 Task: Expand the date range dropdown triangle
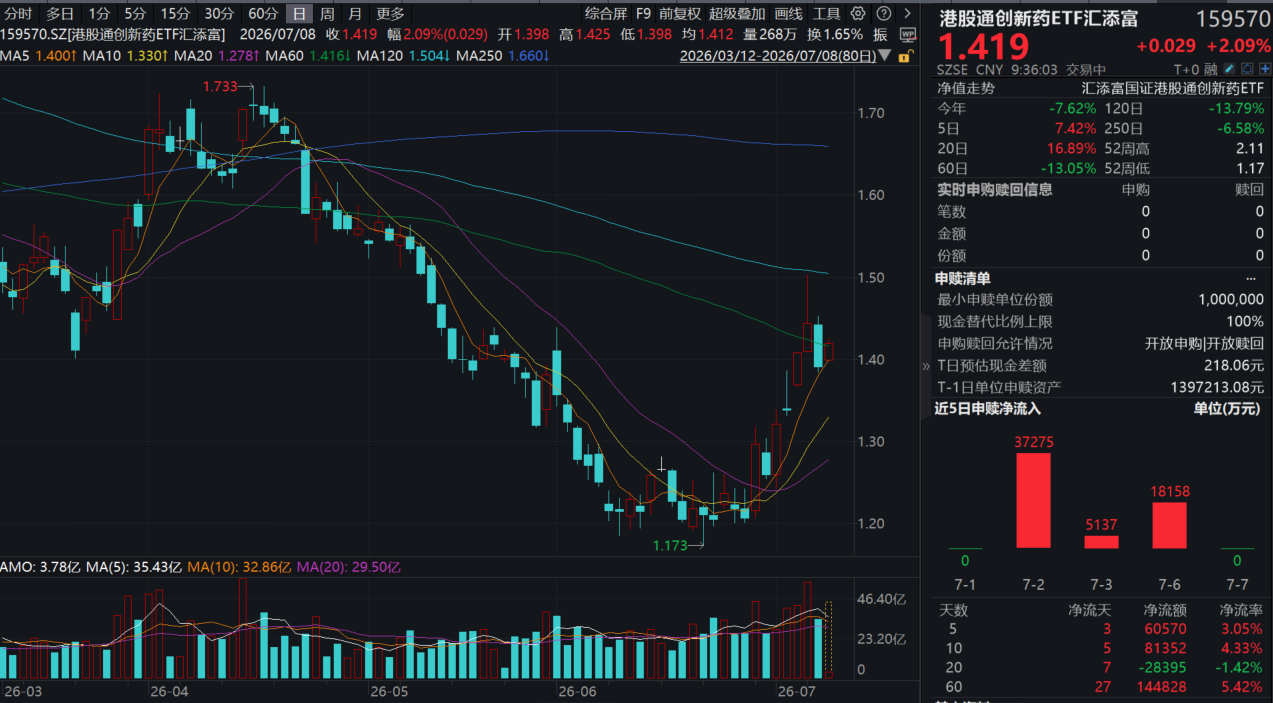pyautogui.click(x=884, y=56)
